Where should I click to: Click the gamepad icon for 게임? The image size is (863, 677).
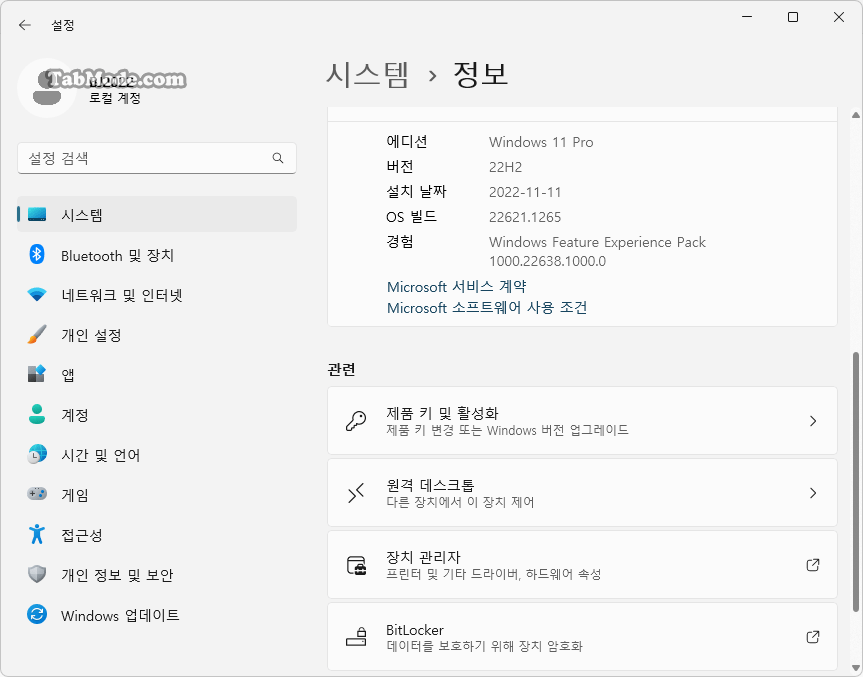[x=37, y=494]
